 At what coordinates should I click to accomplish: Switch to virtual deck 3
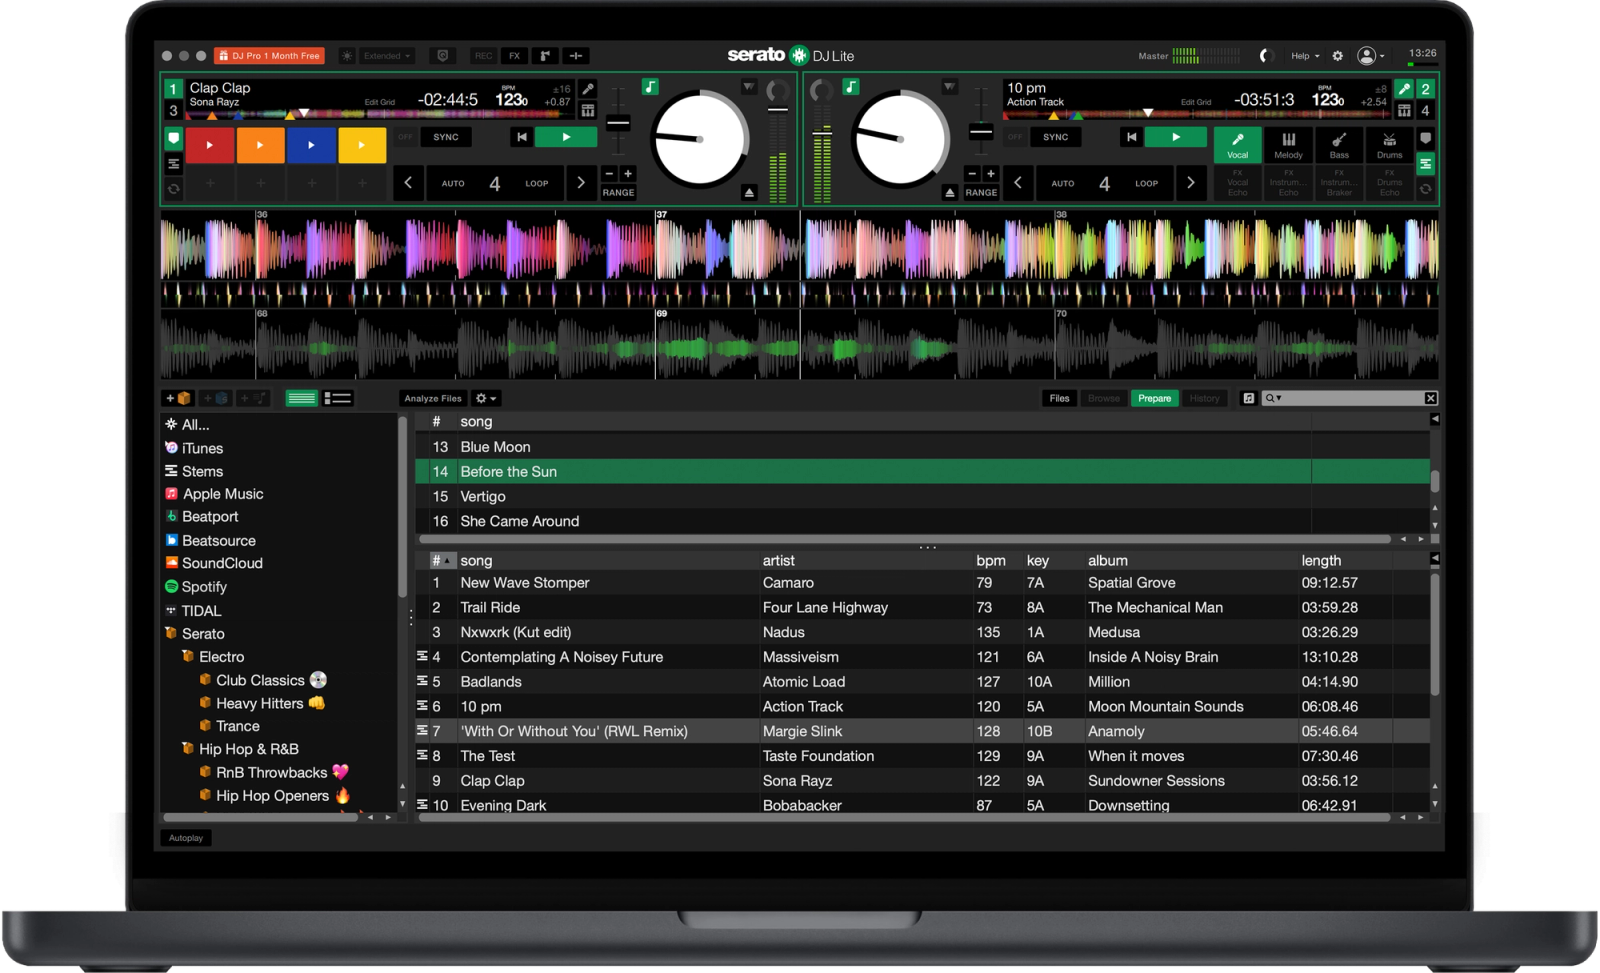pyautogui.click(x=173, y=110)
